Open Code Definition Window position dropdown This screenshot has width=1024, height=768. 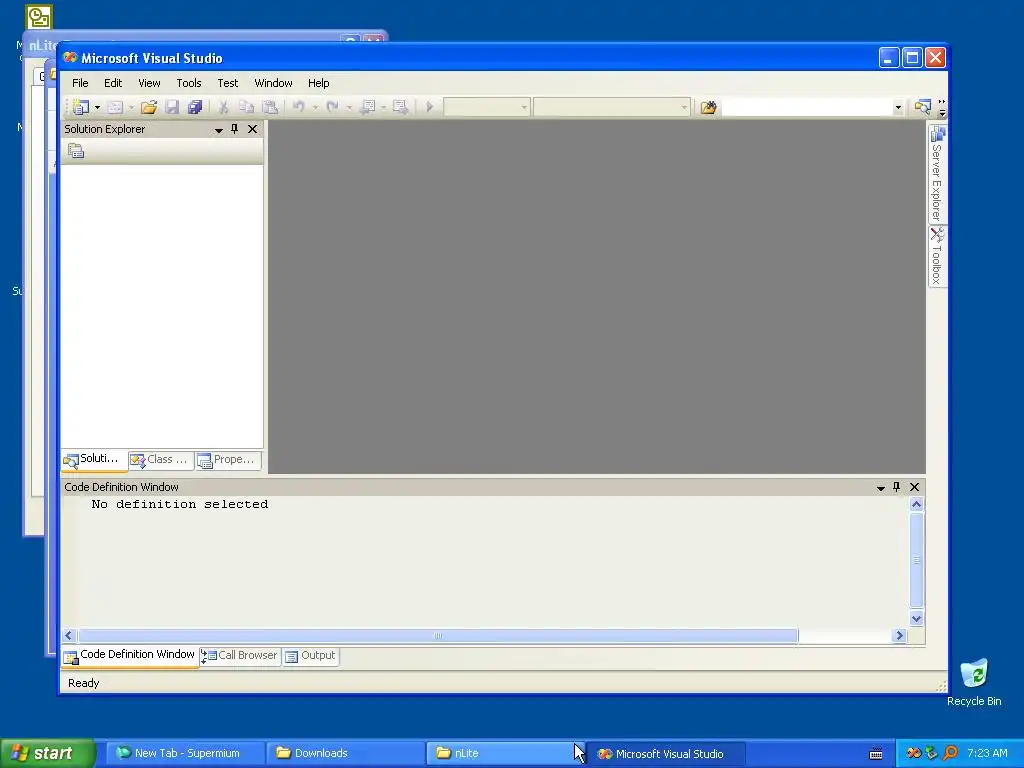(x=880, y=488)
